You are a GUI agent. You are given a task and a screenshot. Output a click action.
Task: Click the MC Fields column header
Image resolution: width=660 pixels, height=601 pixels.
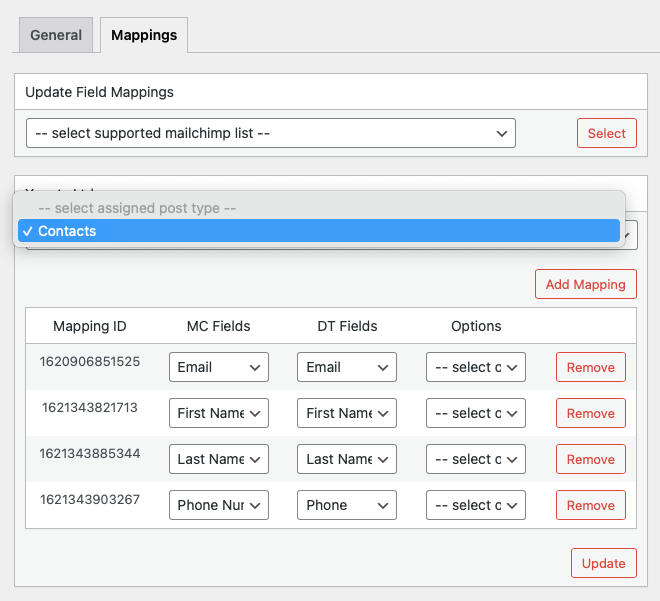pos(218,326)
